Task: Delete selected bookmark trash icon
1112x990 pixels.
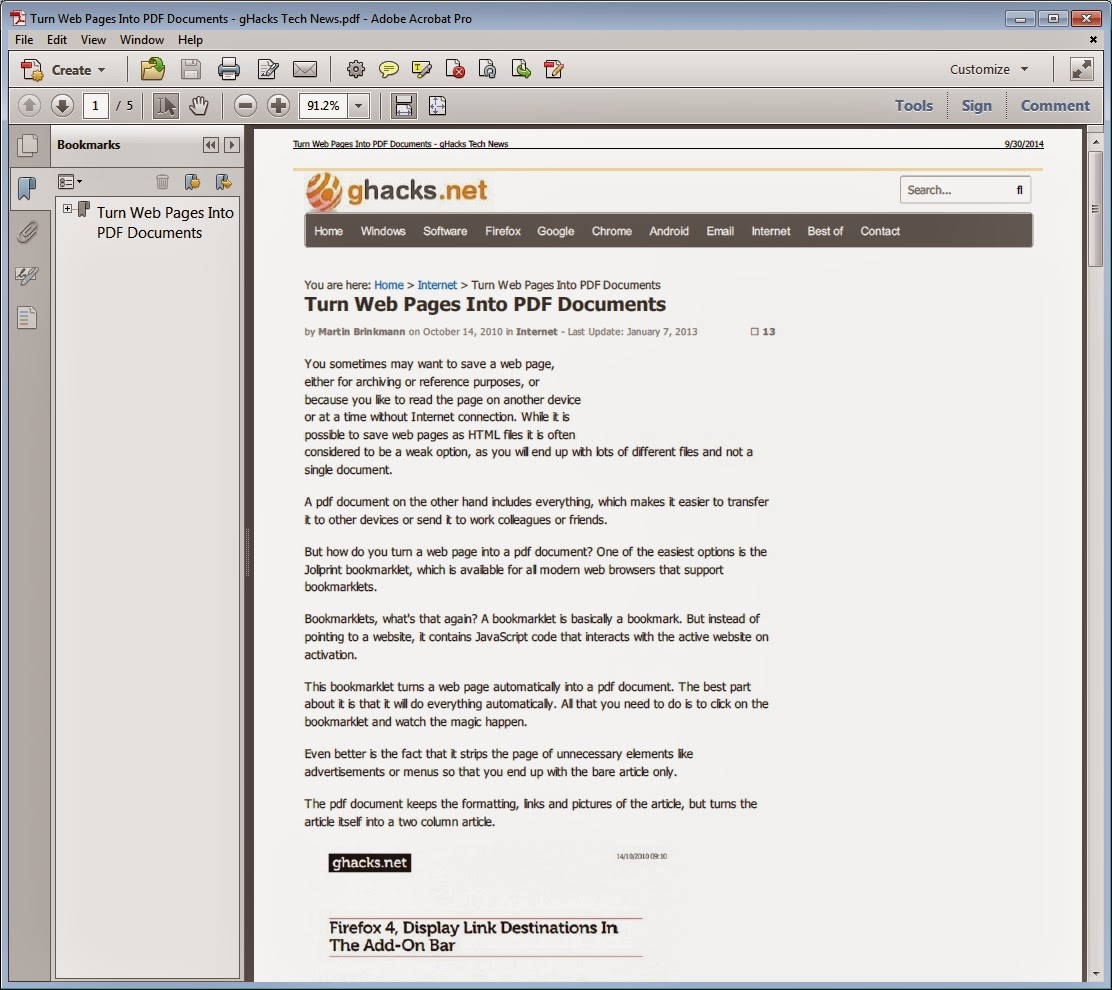Action: coord(162,182)
